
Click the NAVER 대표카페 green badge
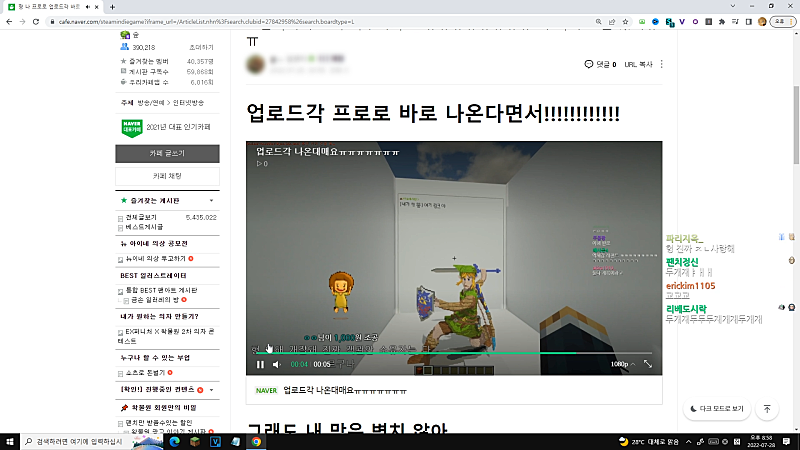tap(132, 128)
